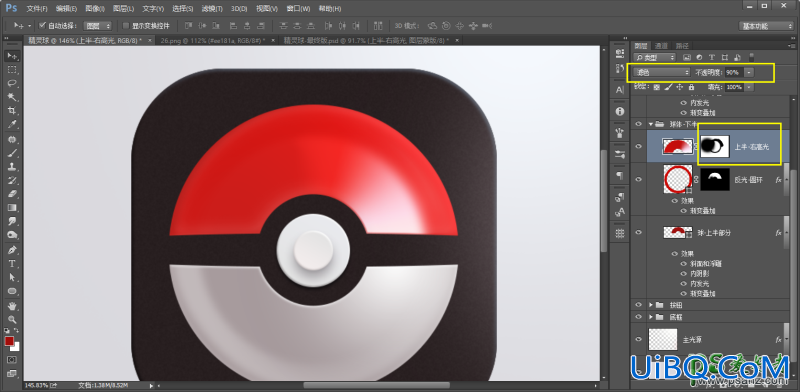Image resolution: width=800 pixels, height=392 pixels.
Task: Click the lock all padlock icon
Action: [691, 87]
